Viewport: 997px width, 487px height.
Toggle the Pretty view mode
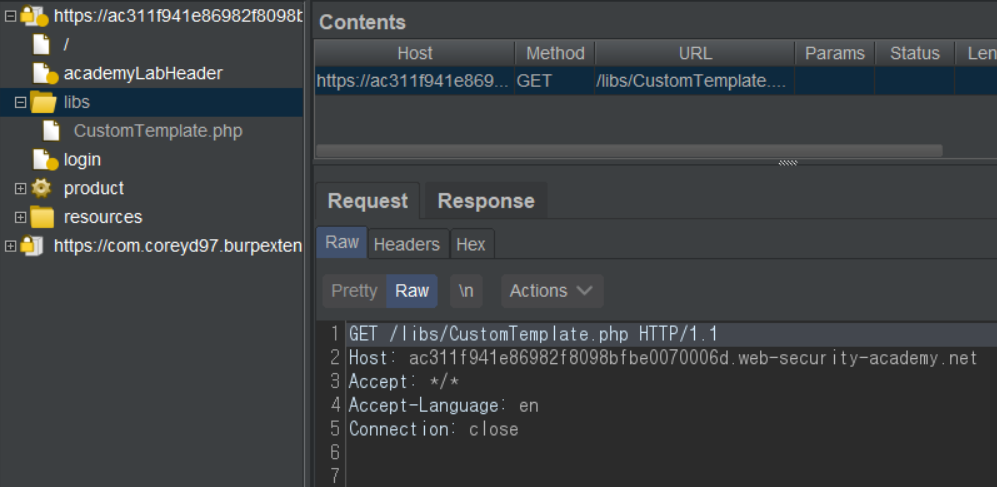point(354,291)
